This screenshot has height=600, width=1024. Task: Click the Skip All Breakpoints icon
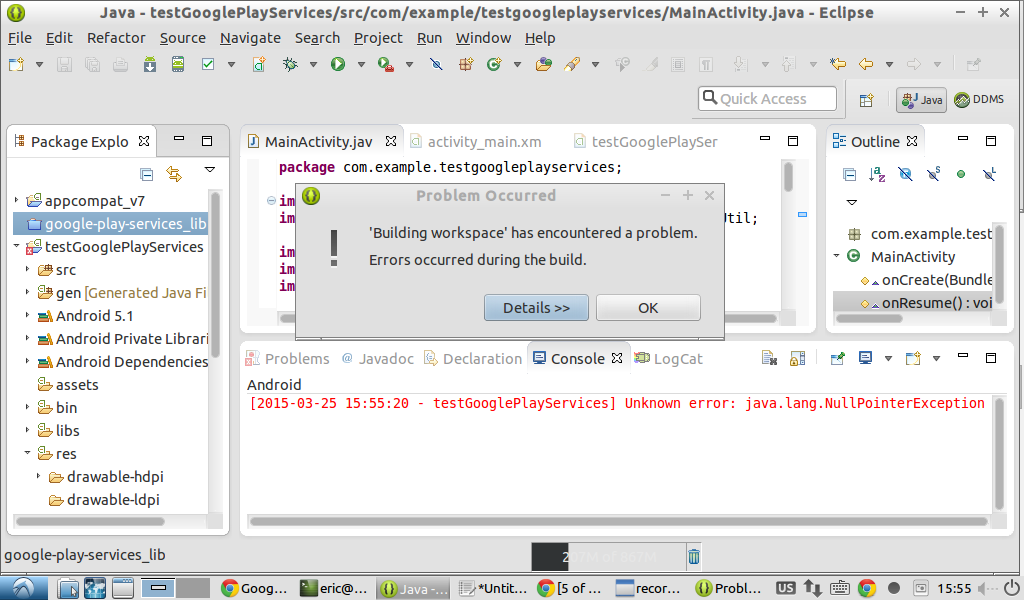pyautogui.click(x=436, y=64)
